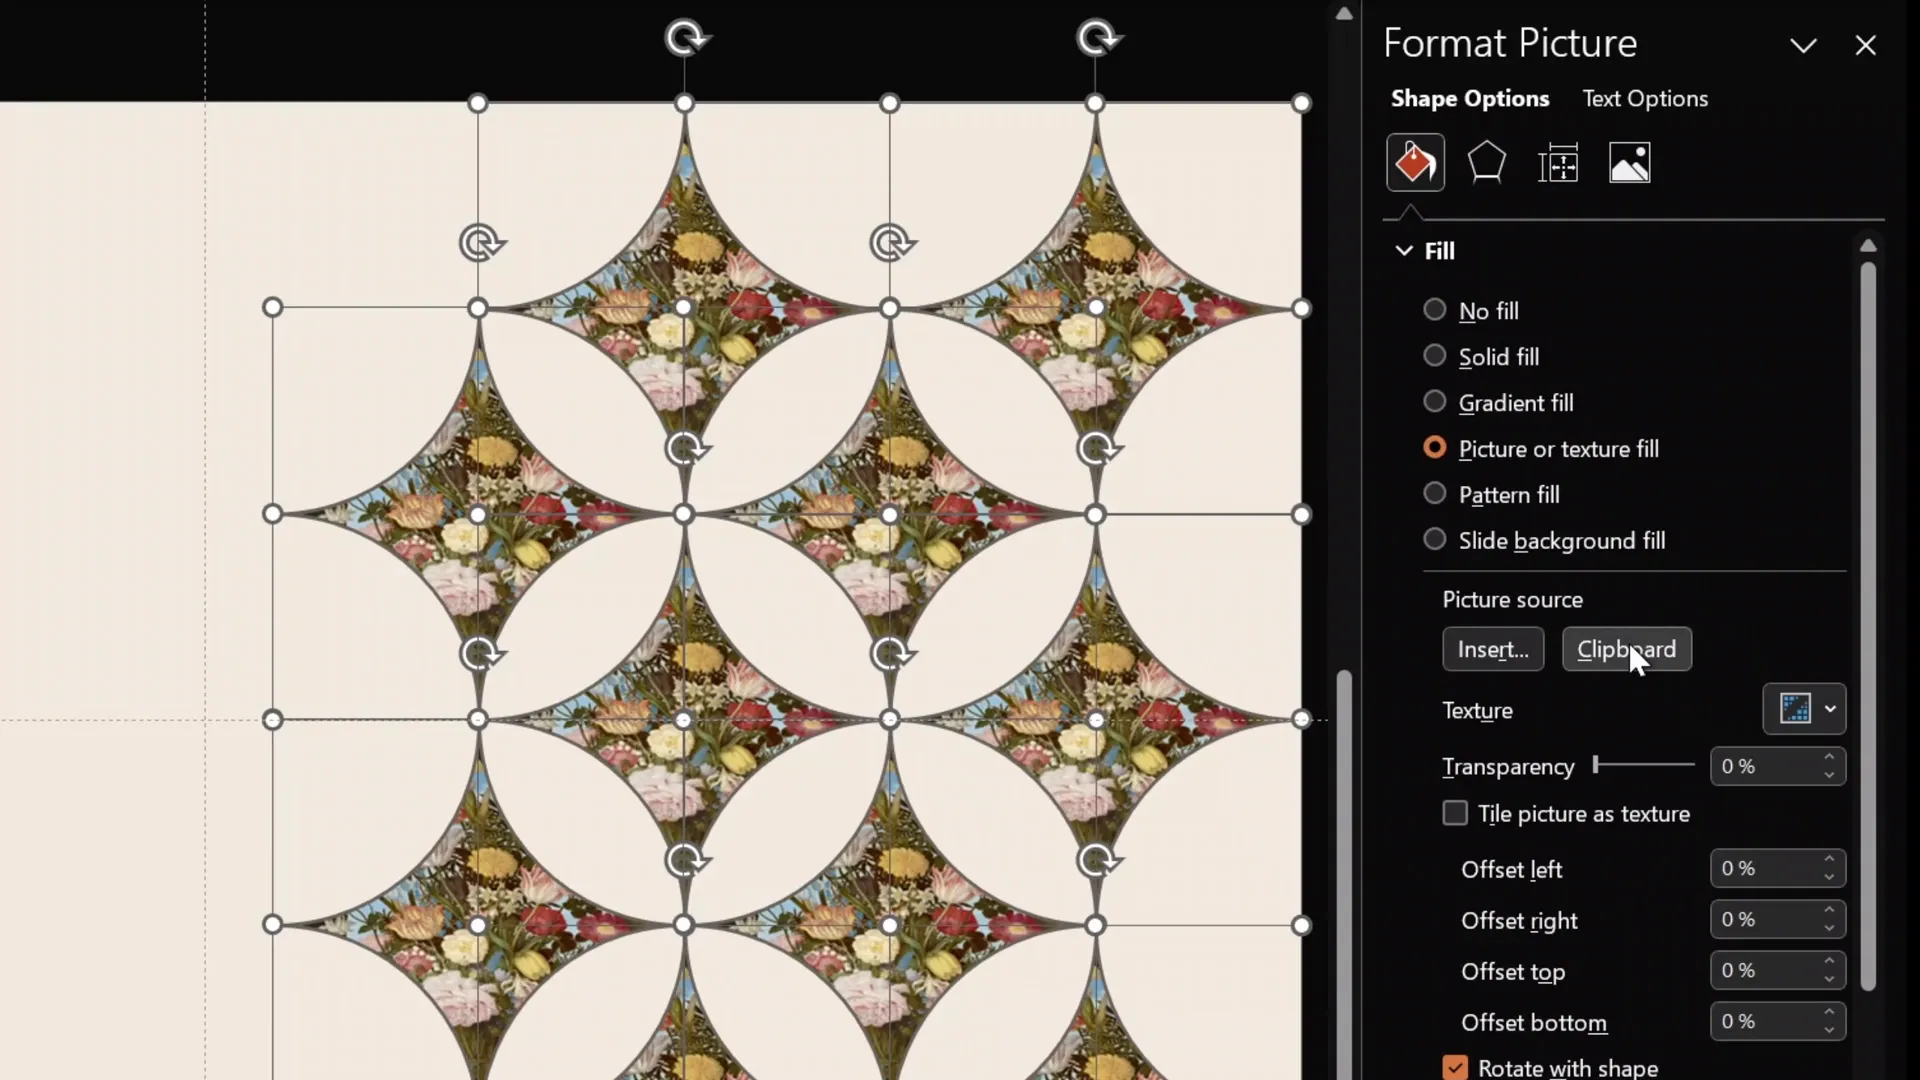The width and height of the screenshot is (1920, 1080).
Task: Click the Offset top value field
Action: 1763,970
